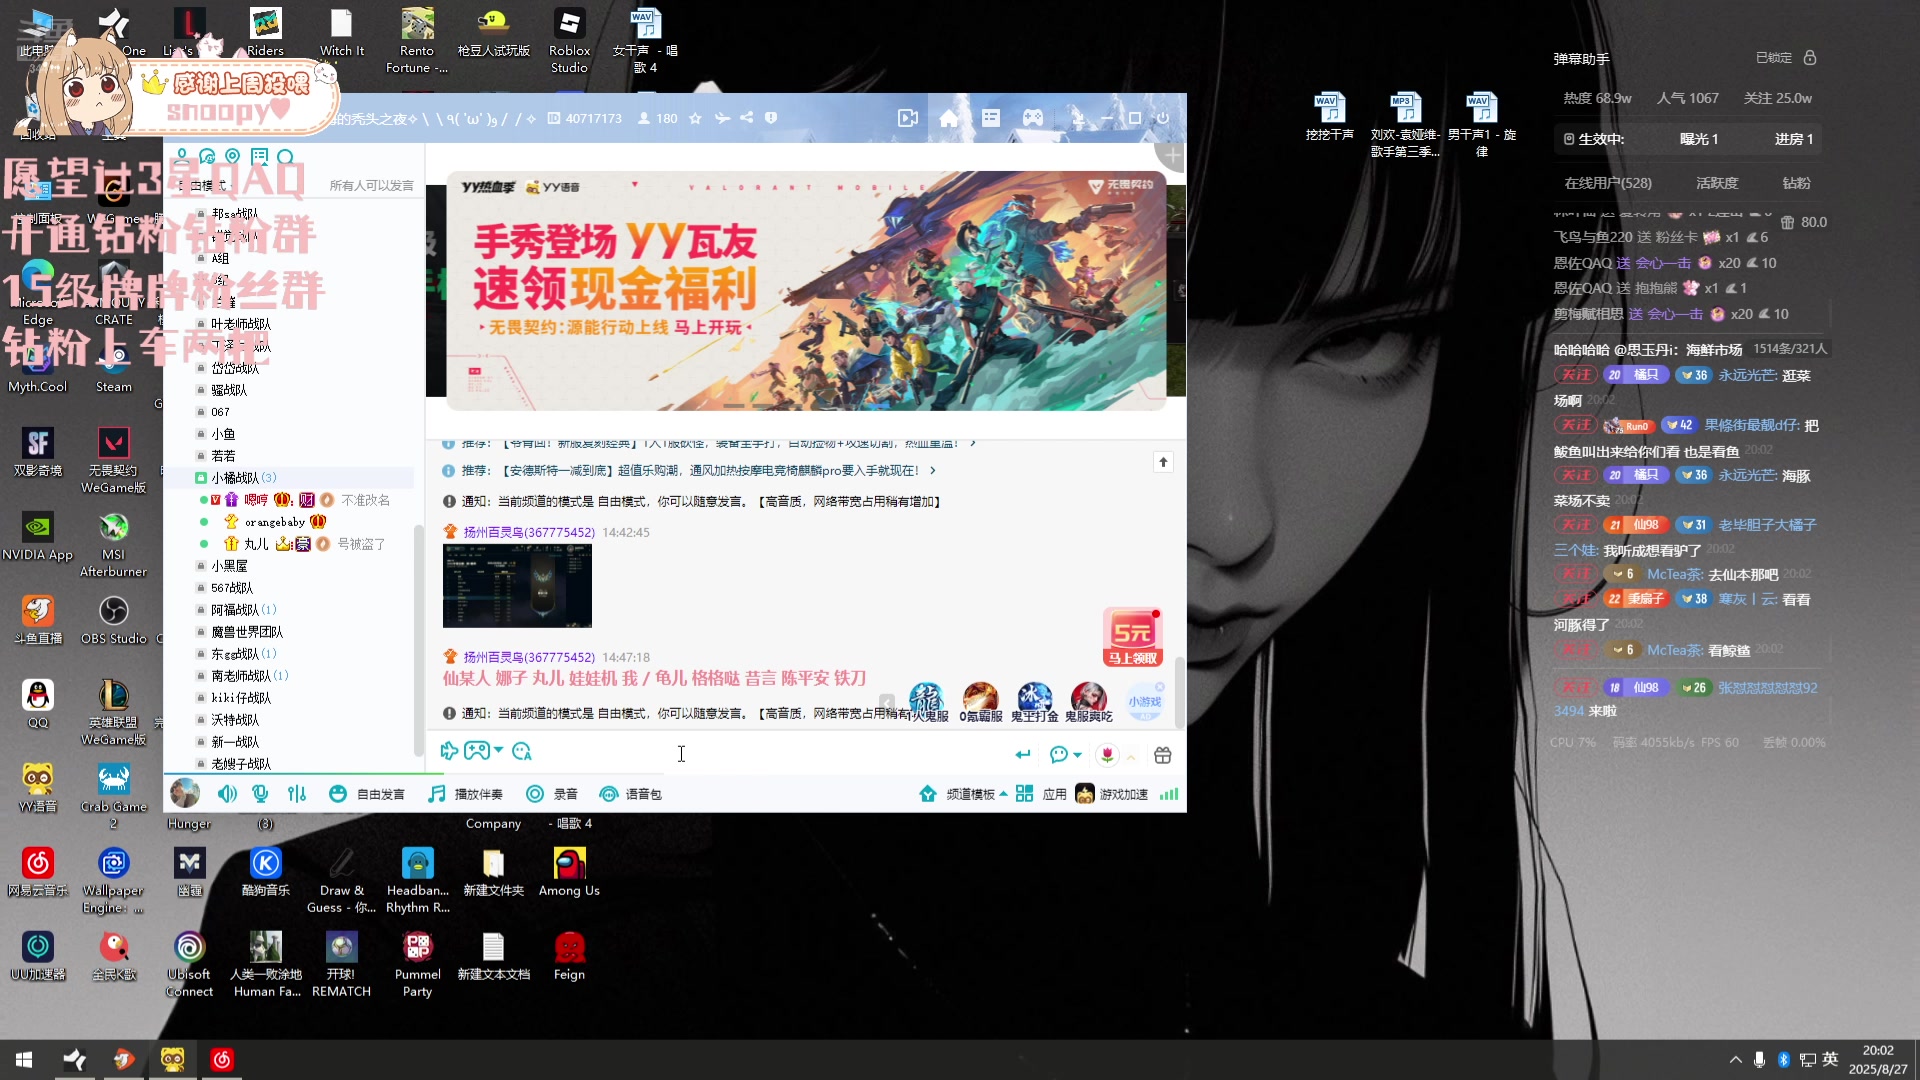
Task: Share the channel using the share icon
Action: coord(746,118)
